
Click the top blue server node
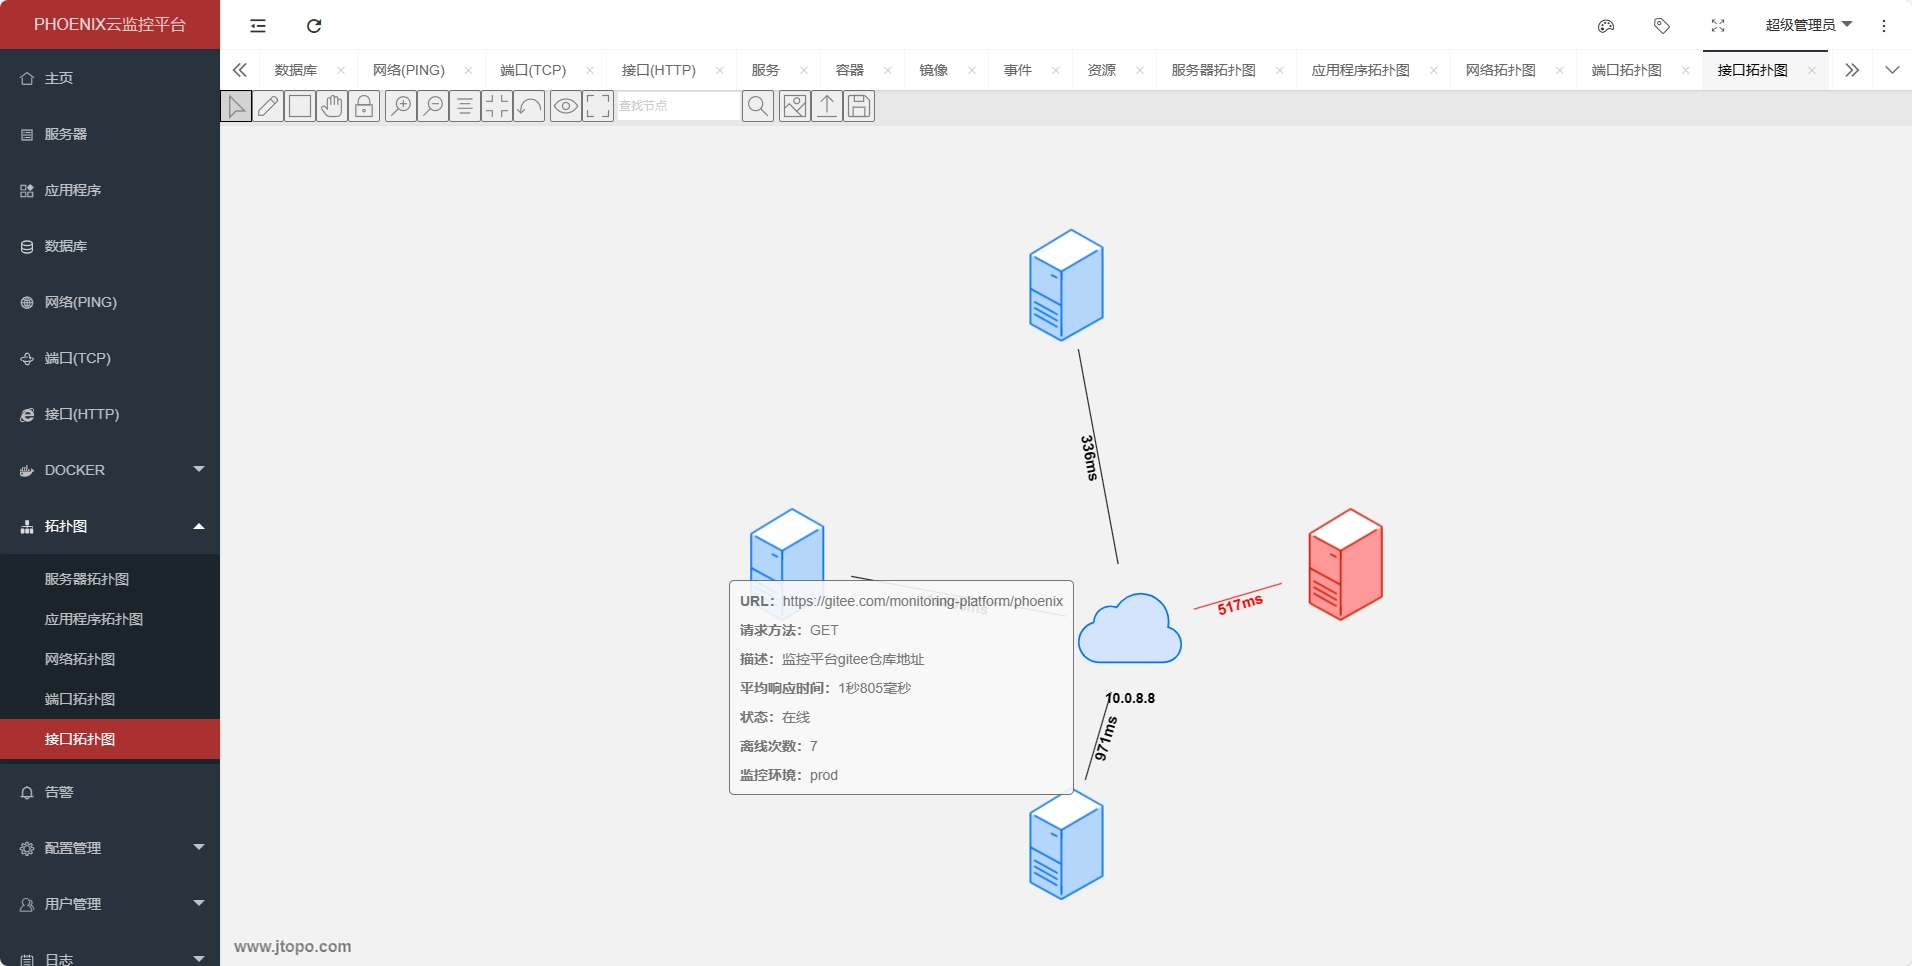tap(1066, 285)
